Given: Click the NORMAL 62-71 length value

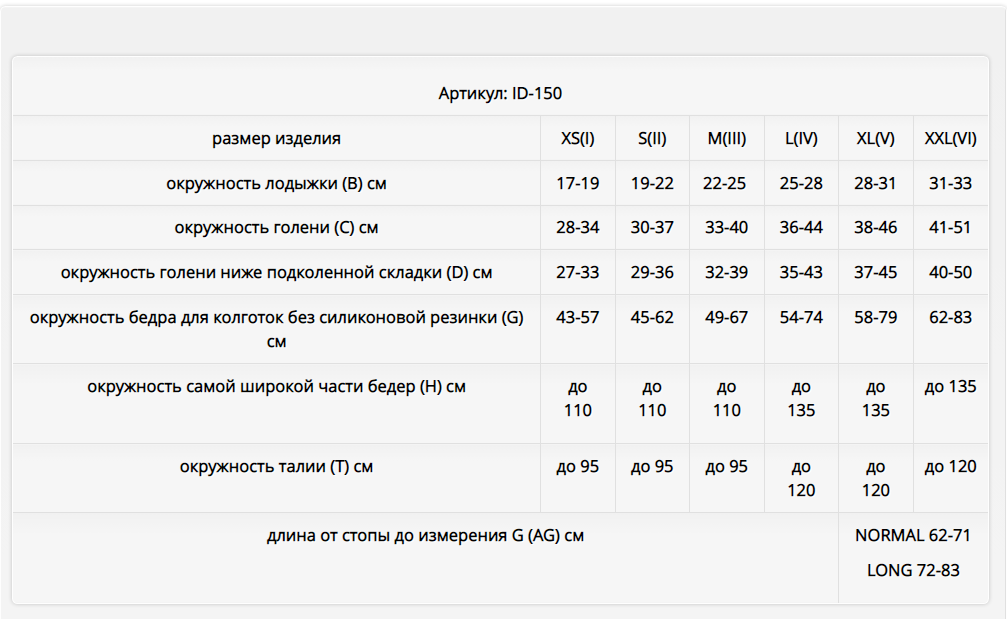Looking at the screenshot, I should (913, 536).
